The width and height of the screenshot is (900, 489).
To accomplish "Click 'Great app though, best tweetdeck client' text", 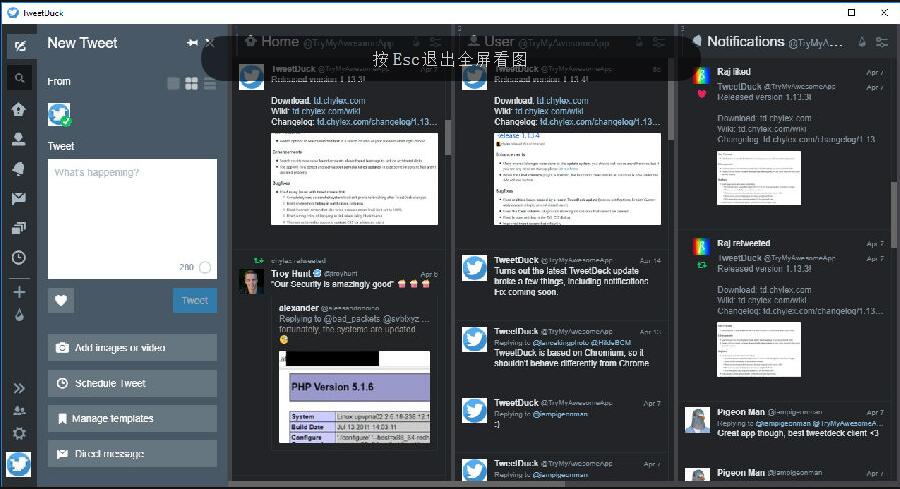I will [798, 433].
